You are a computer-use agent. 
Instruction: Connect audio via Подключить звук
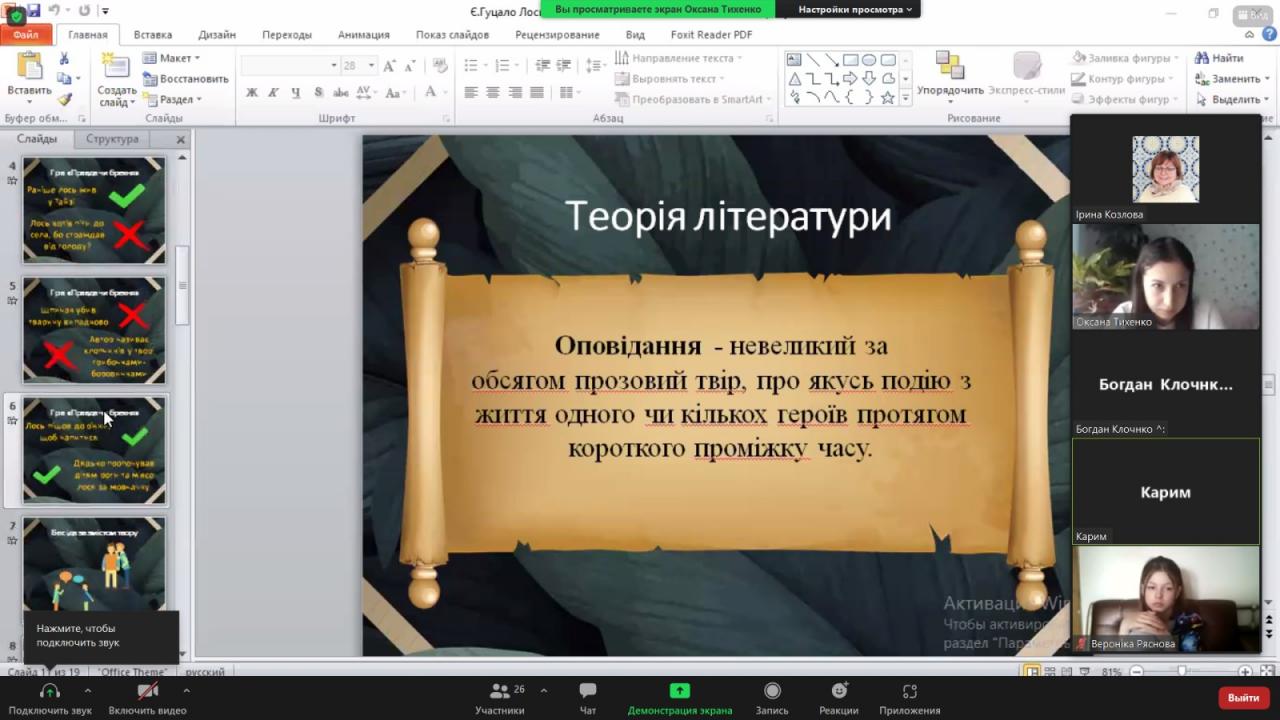(x=50, y=697)
